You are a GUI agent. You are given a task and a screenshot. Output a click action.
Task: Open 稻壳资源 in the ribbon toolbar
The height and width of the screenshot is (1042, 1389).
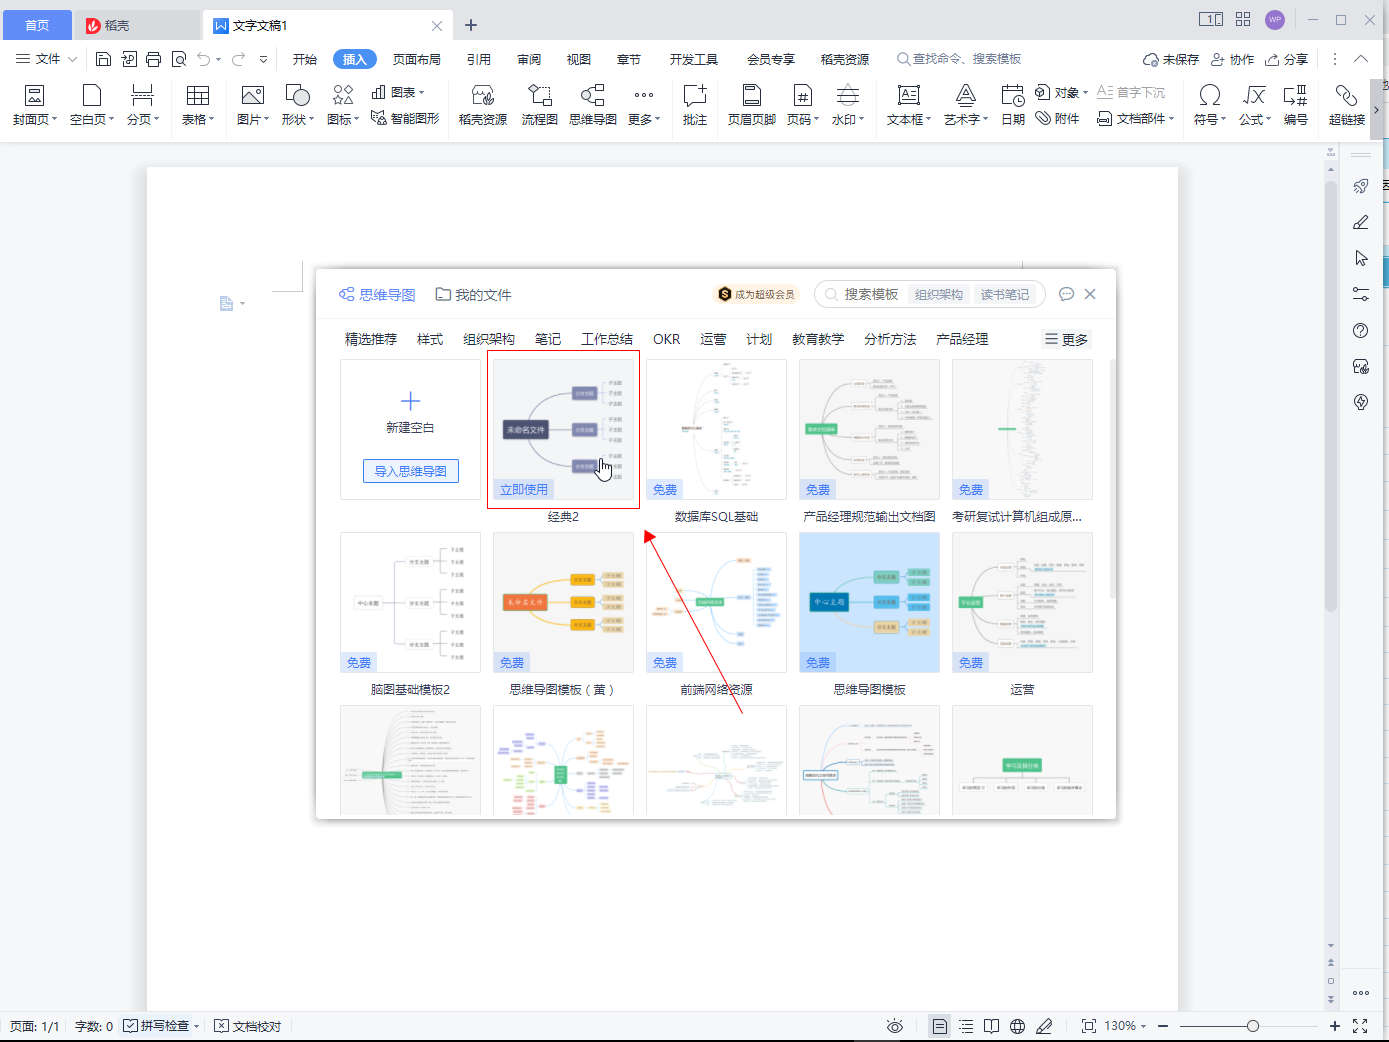pyautogui.click(x=483, y=105)
